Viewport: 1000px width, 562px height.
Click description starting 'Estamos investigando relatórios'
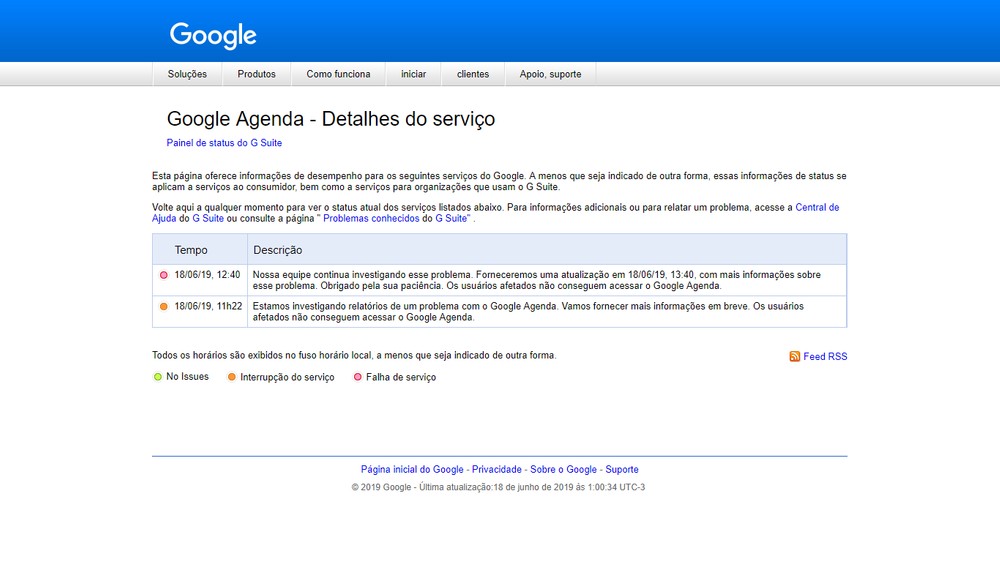pos(528,312)
